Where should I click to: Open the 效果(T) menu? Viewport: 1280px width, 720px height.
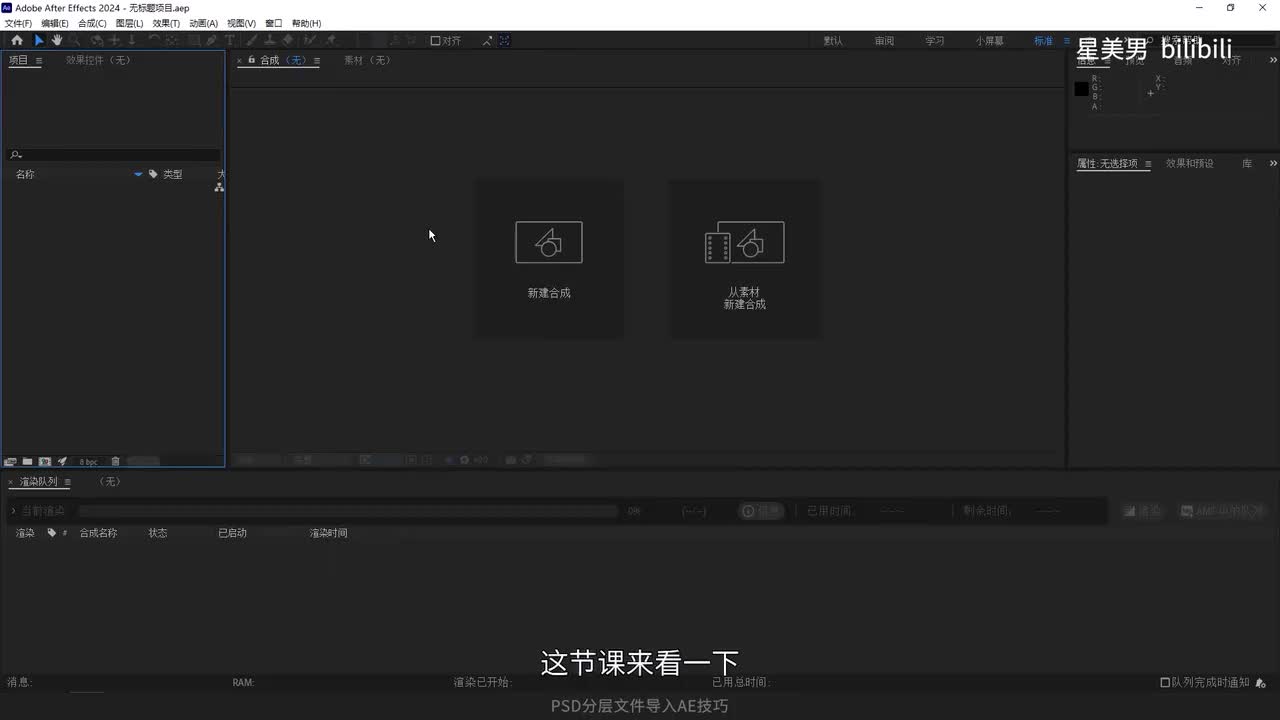166,23
